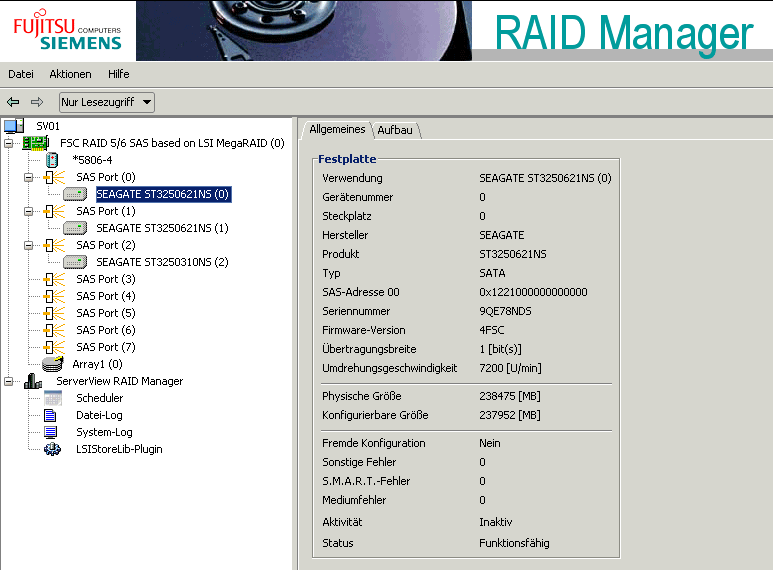
Task: Click the LSIStoreLib-Plugin gear icon
Action: [x=52, y=449]
